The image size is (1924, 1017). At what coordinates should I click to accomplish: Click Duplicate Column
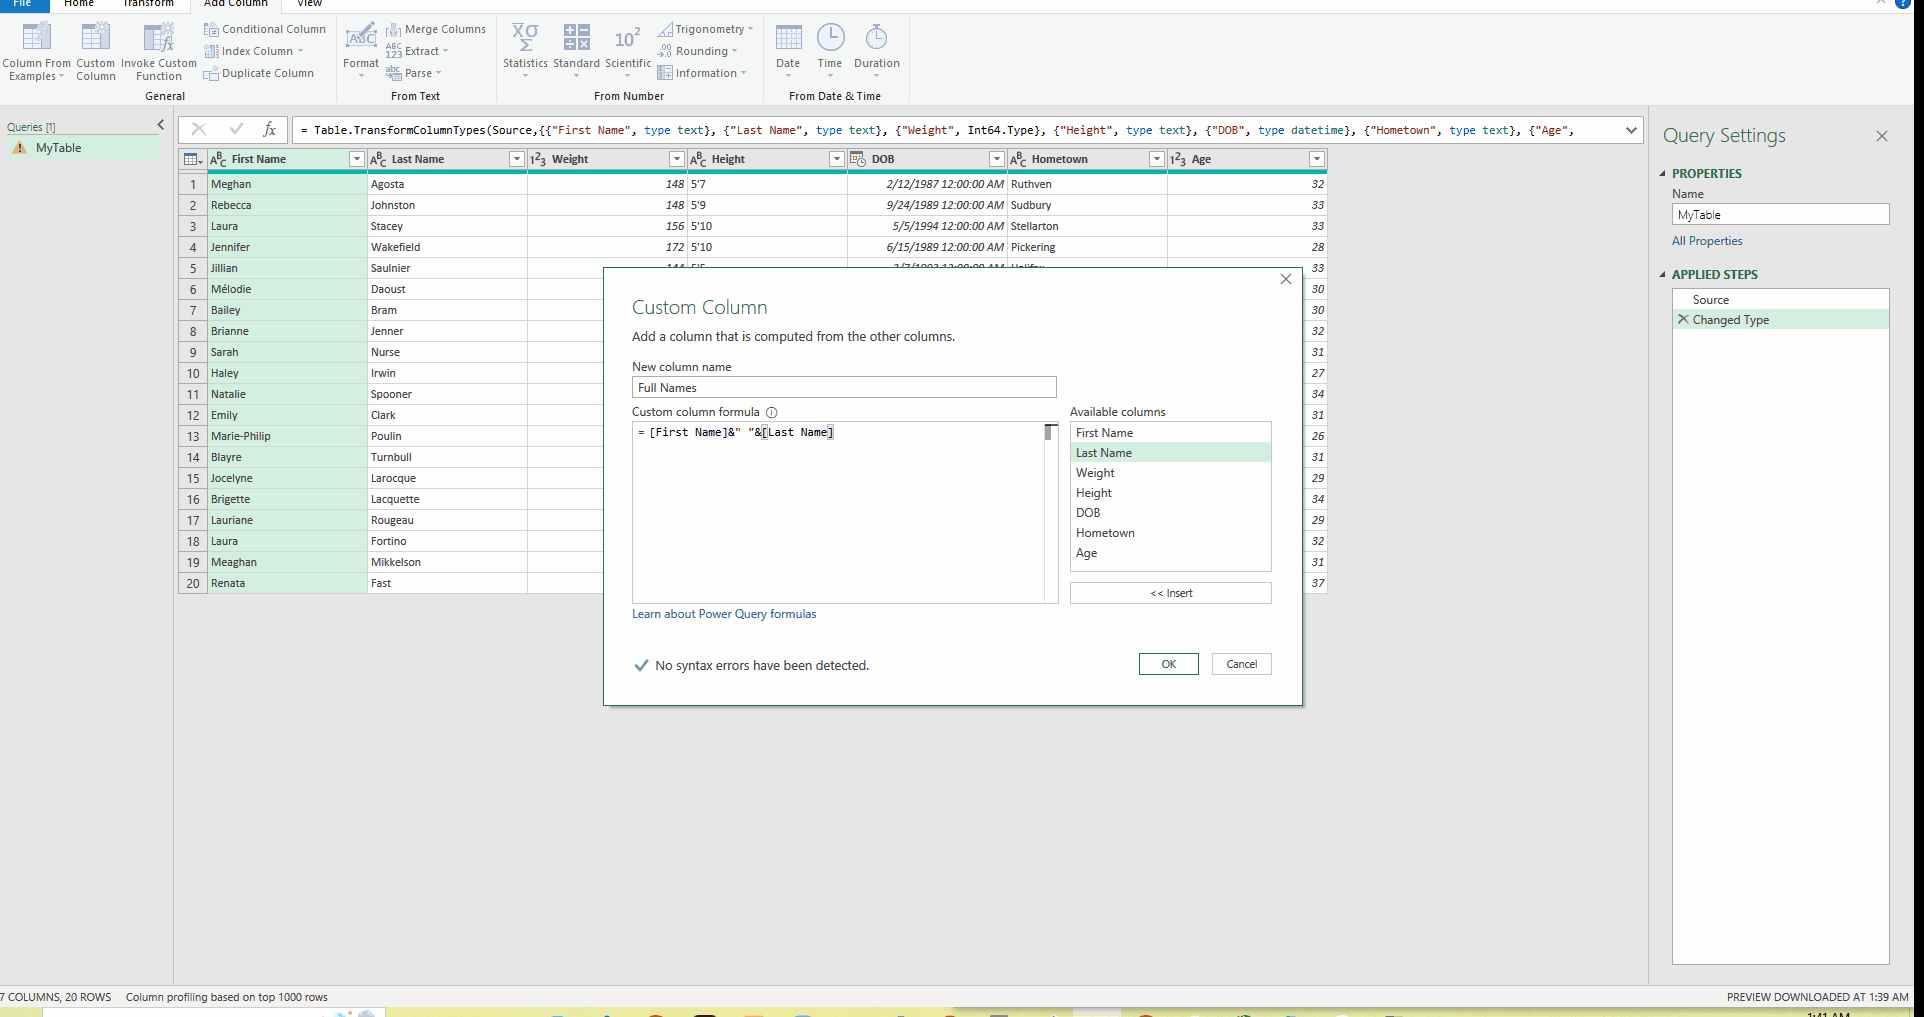point(259,73)
